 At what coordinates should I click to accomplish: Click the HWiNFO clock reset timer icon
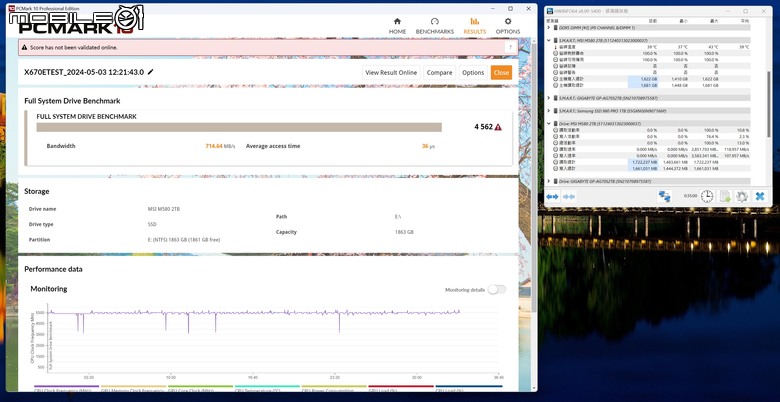coord(707,196)
